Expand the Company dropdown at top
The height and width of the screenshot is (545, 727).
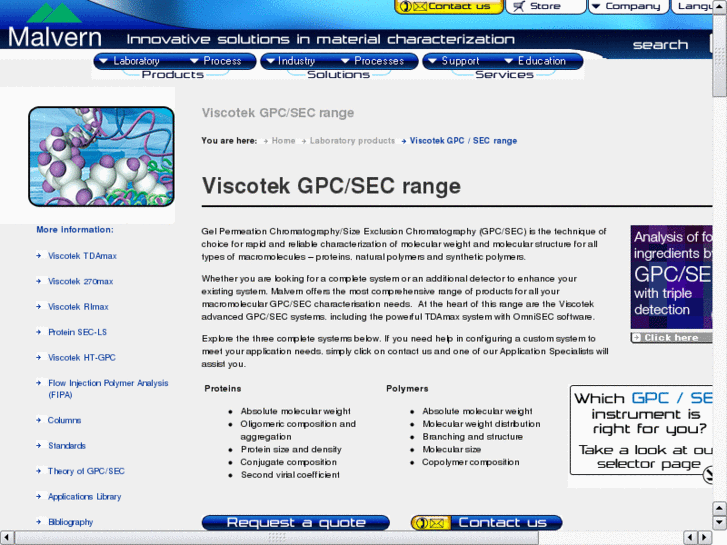628,6
